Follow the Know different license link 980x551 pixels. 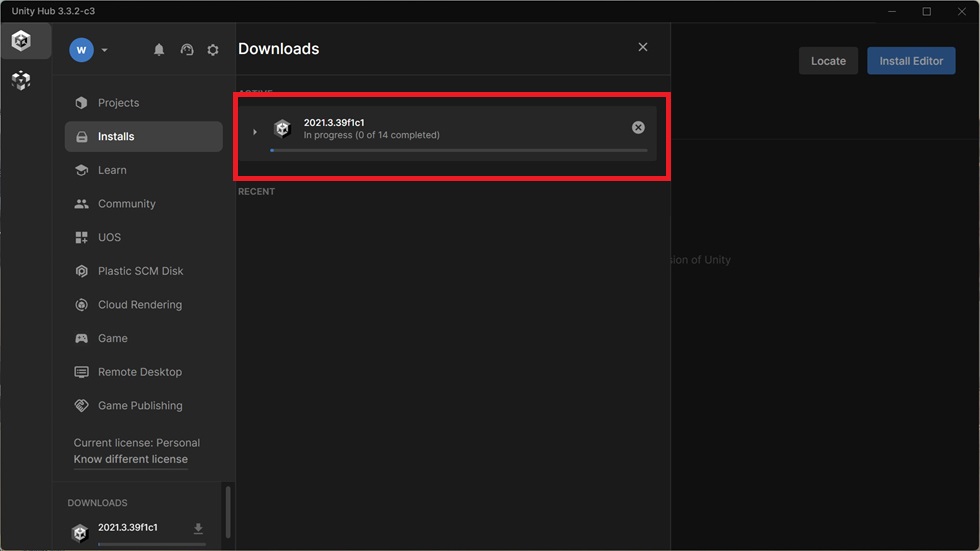[x=131, y=459]
